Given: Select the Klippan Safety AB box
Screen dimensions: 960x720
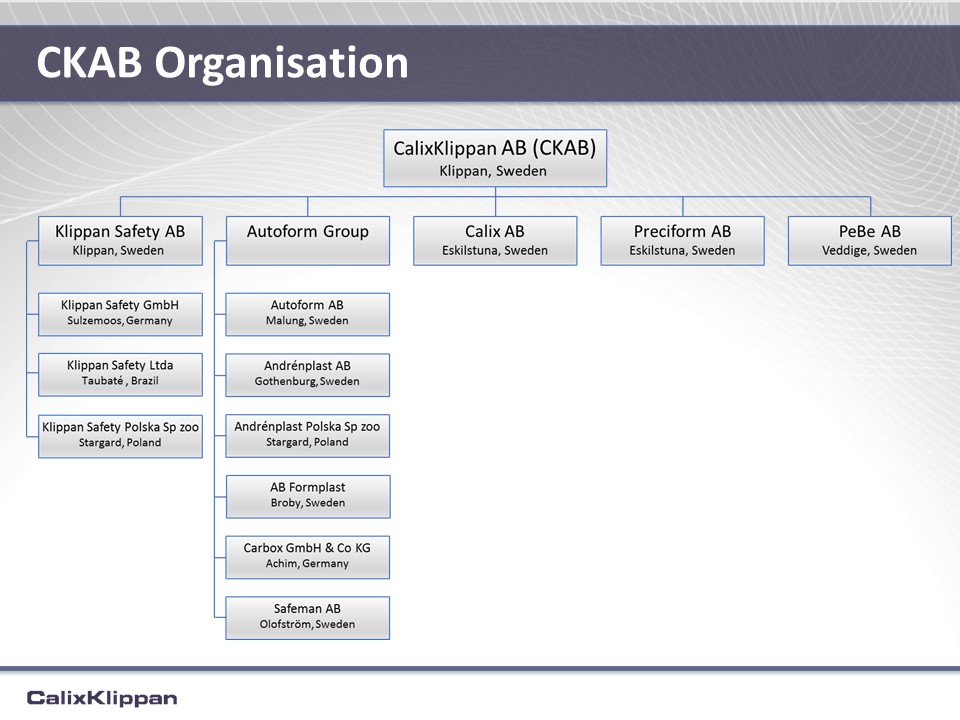Looking at the screenshot, I should tap(120, 241).
